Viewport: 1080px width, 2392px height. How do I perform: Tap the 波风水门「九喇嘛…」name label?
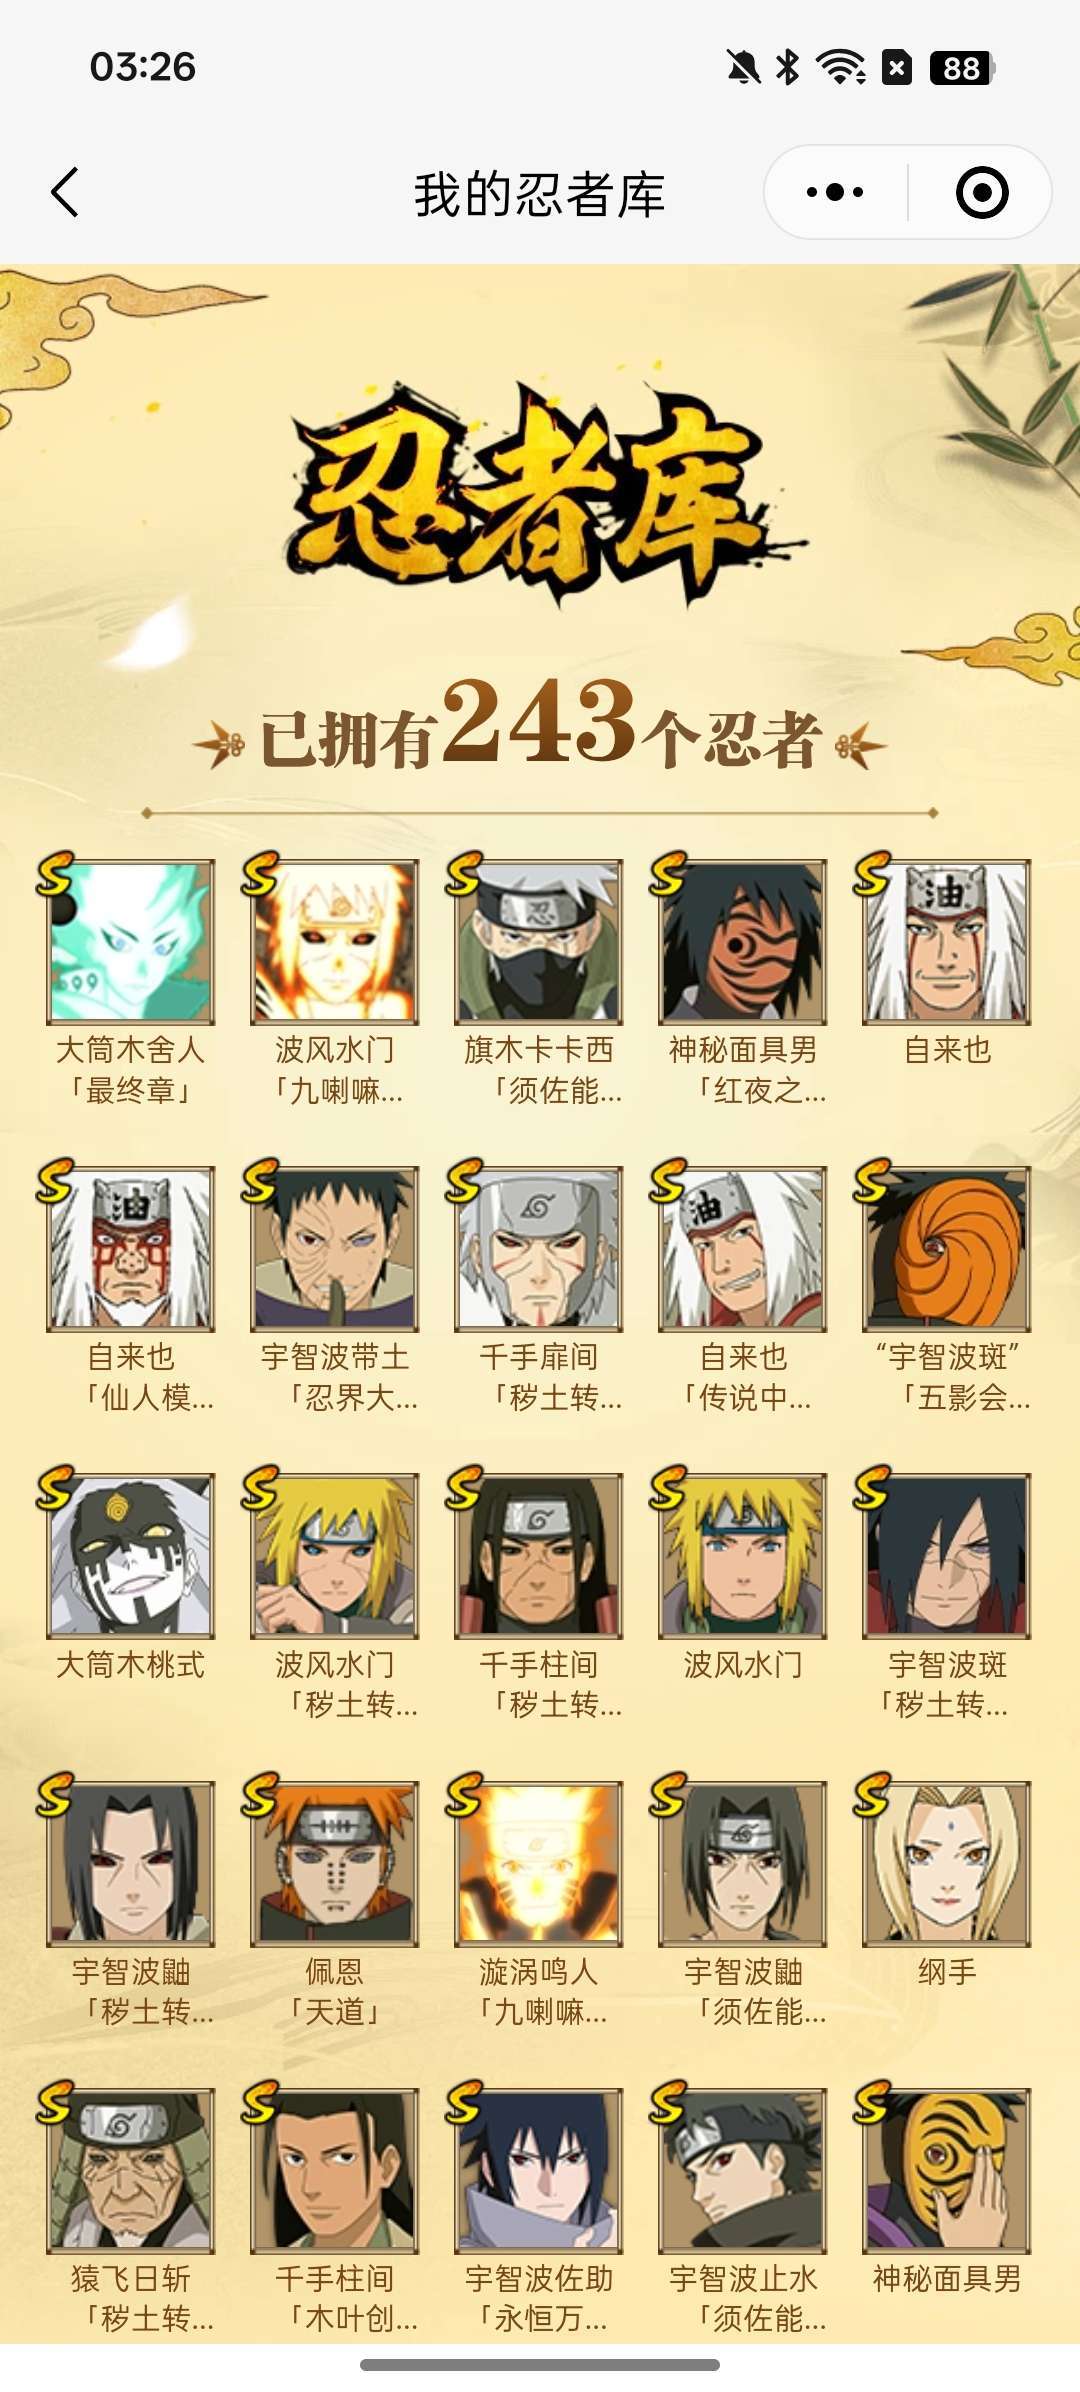[335, 1070]
